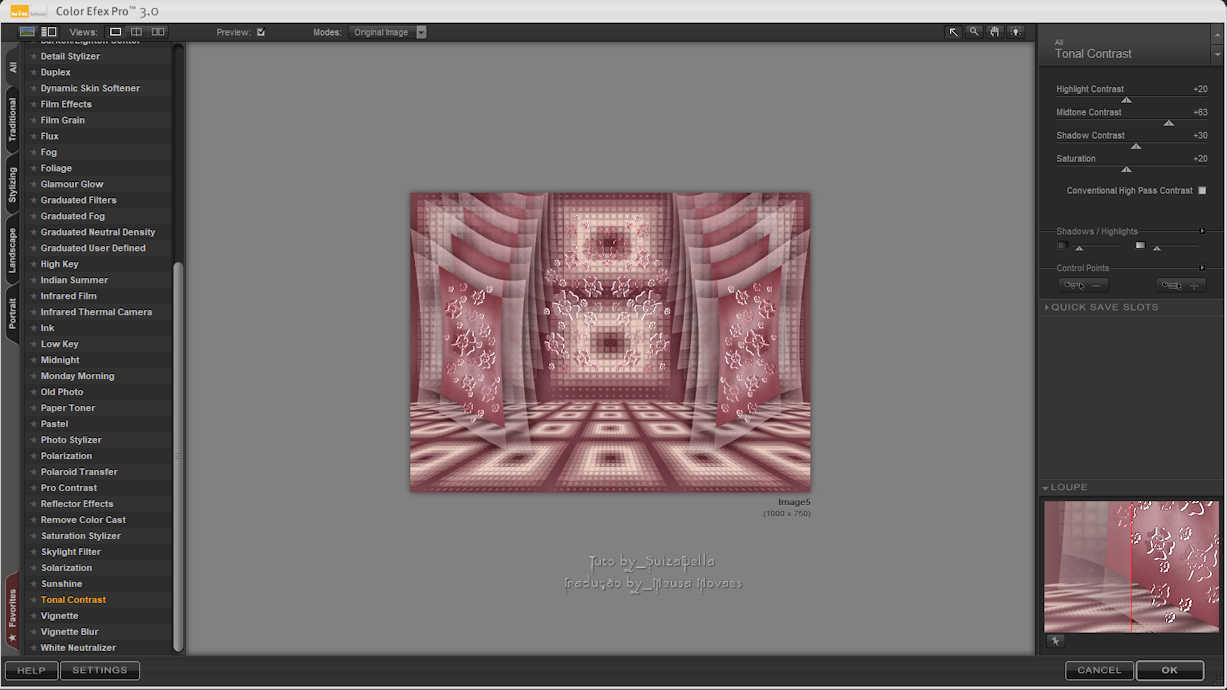
Task: Open the Modes dropdown
Action: click(x=388, y=32)
